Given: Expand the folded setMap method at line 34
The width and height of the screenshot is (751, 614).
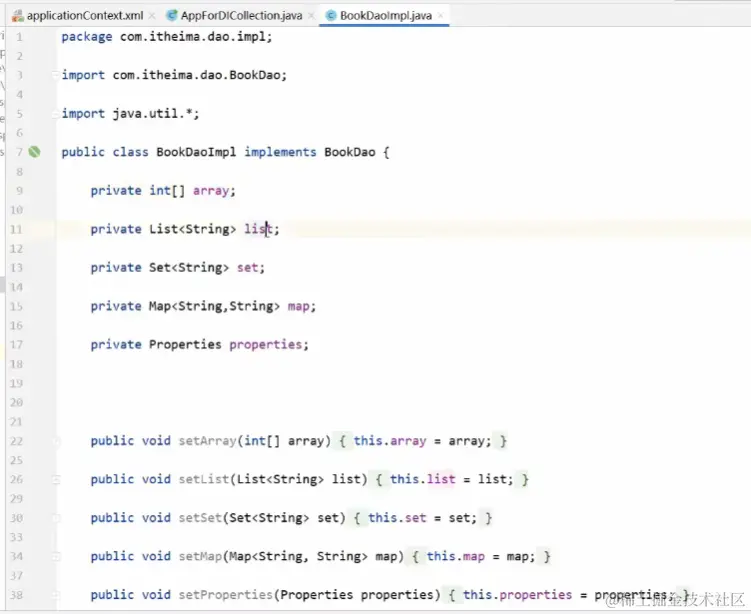Looking at the screenshot, I should pos(56,556).
